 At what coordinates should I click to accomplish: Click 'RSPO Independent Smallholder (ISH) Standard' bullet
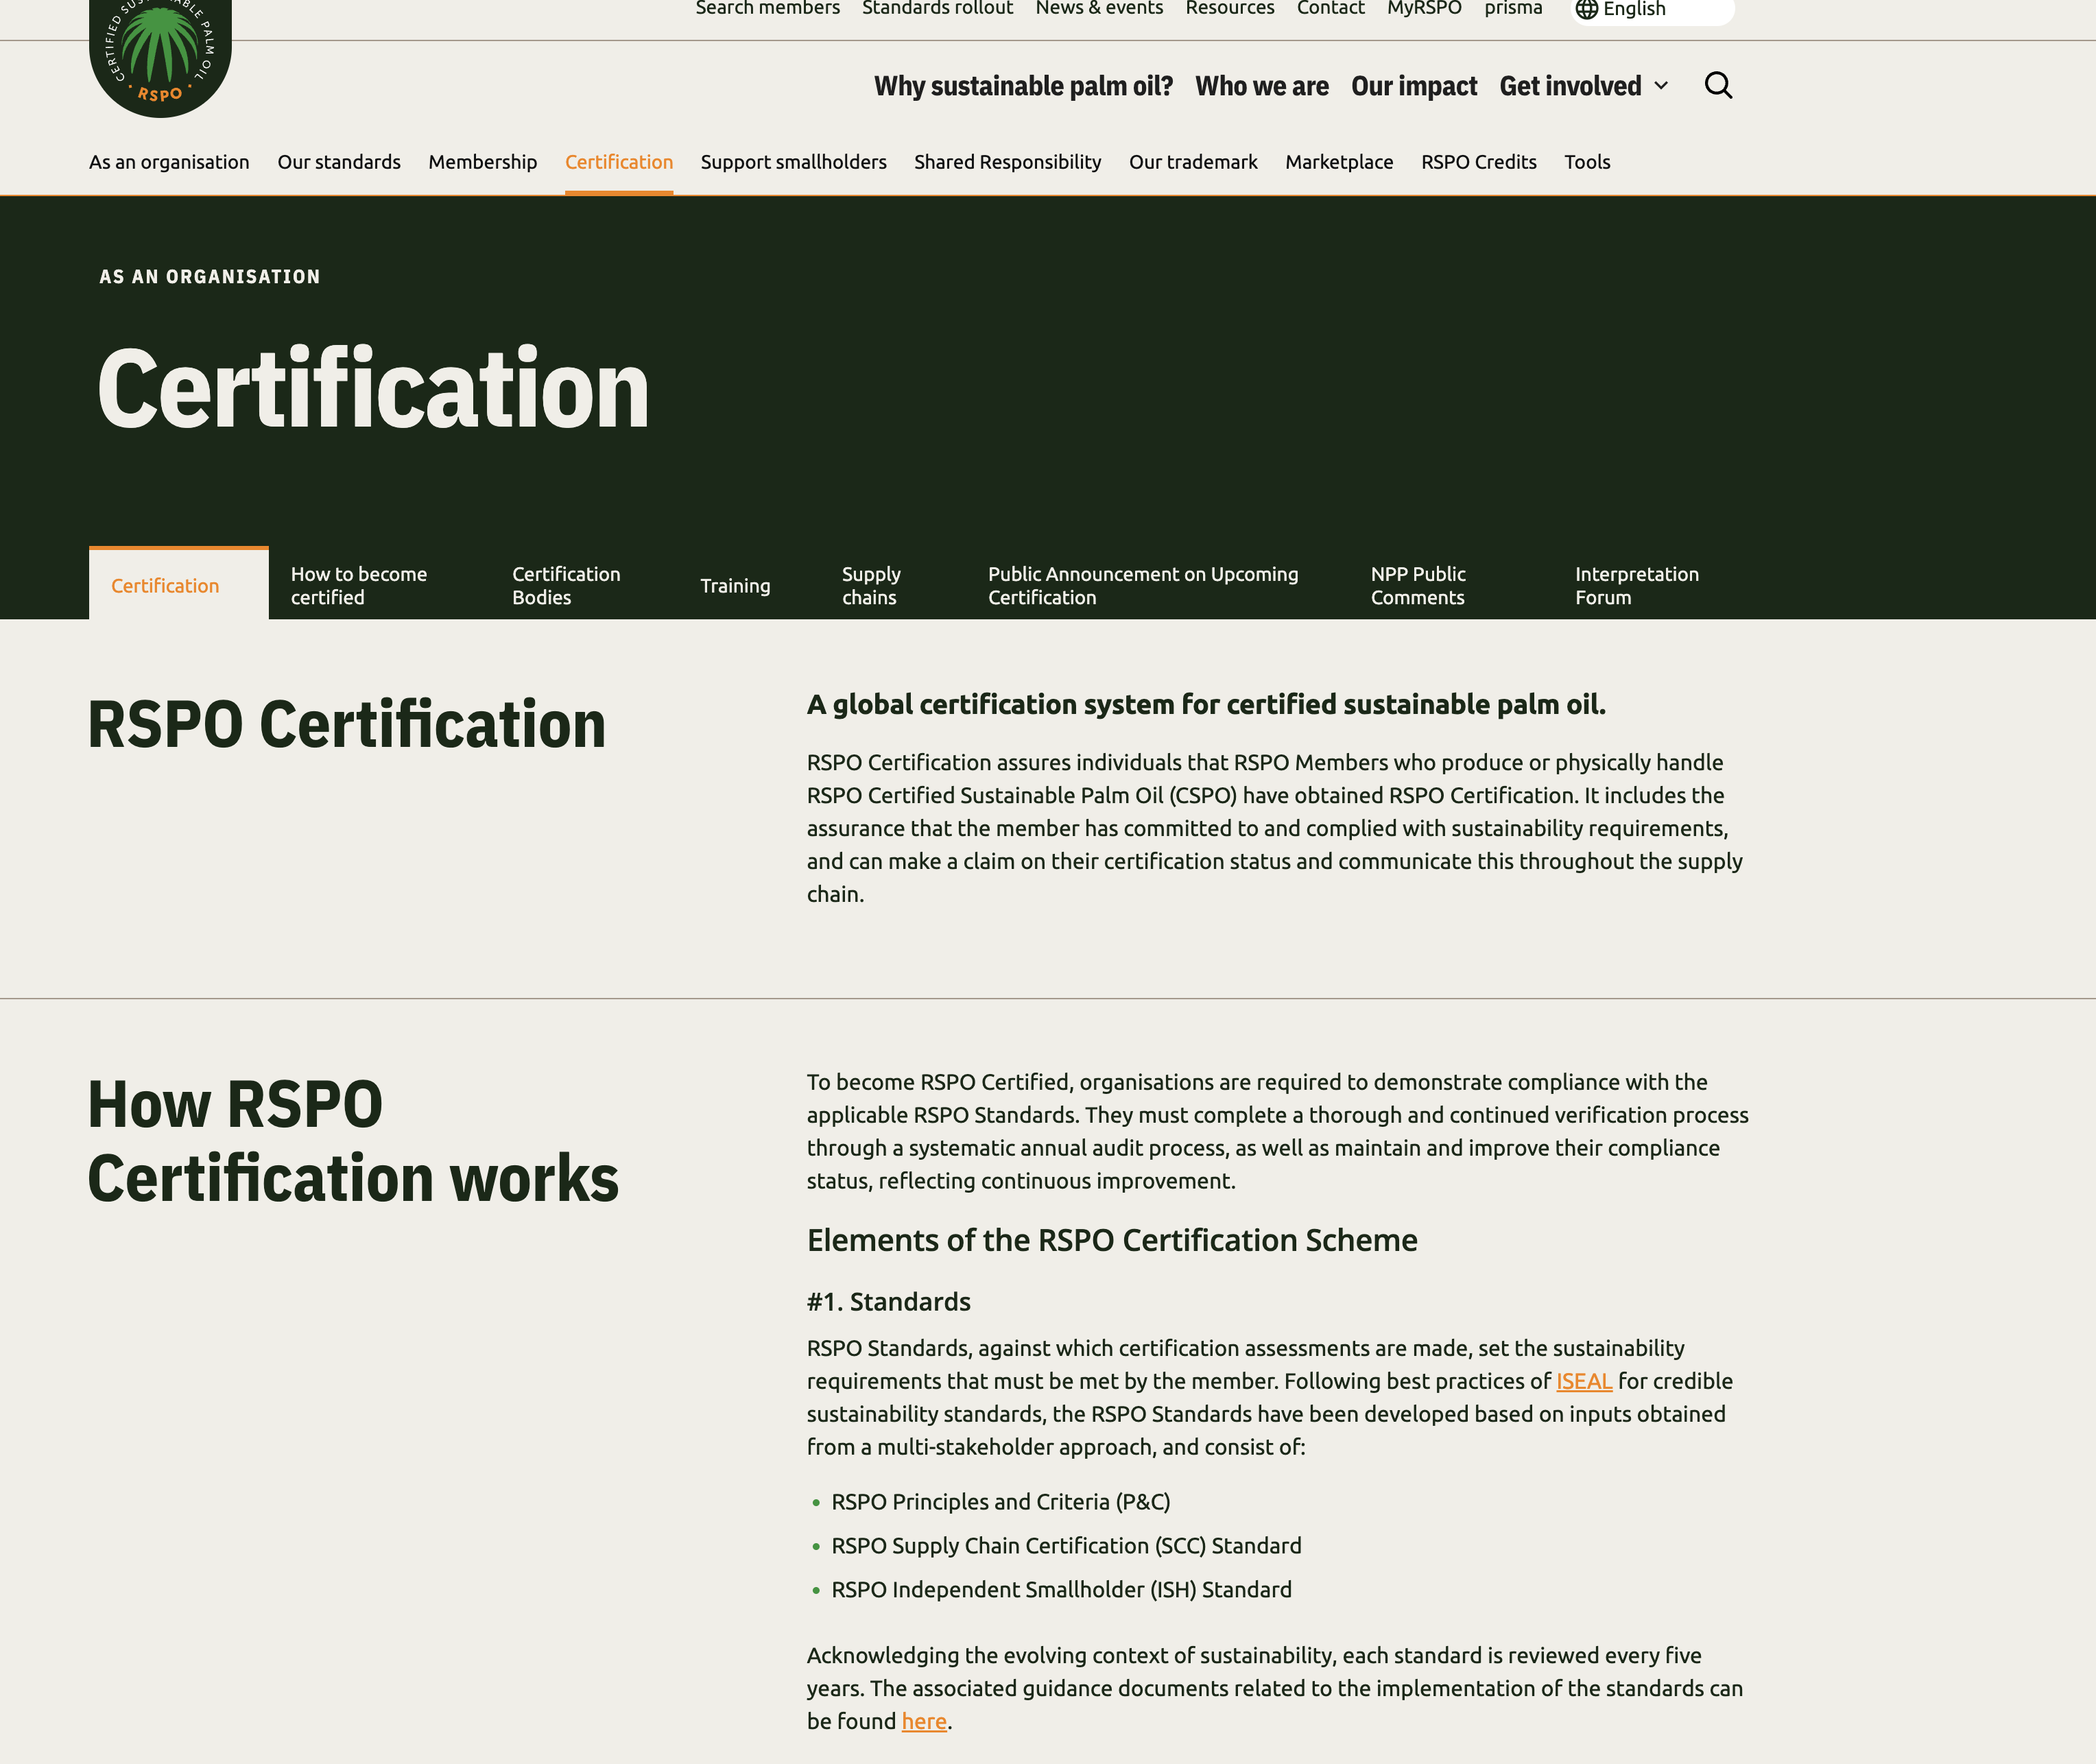coord(1061,1590)
